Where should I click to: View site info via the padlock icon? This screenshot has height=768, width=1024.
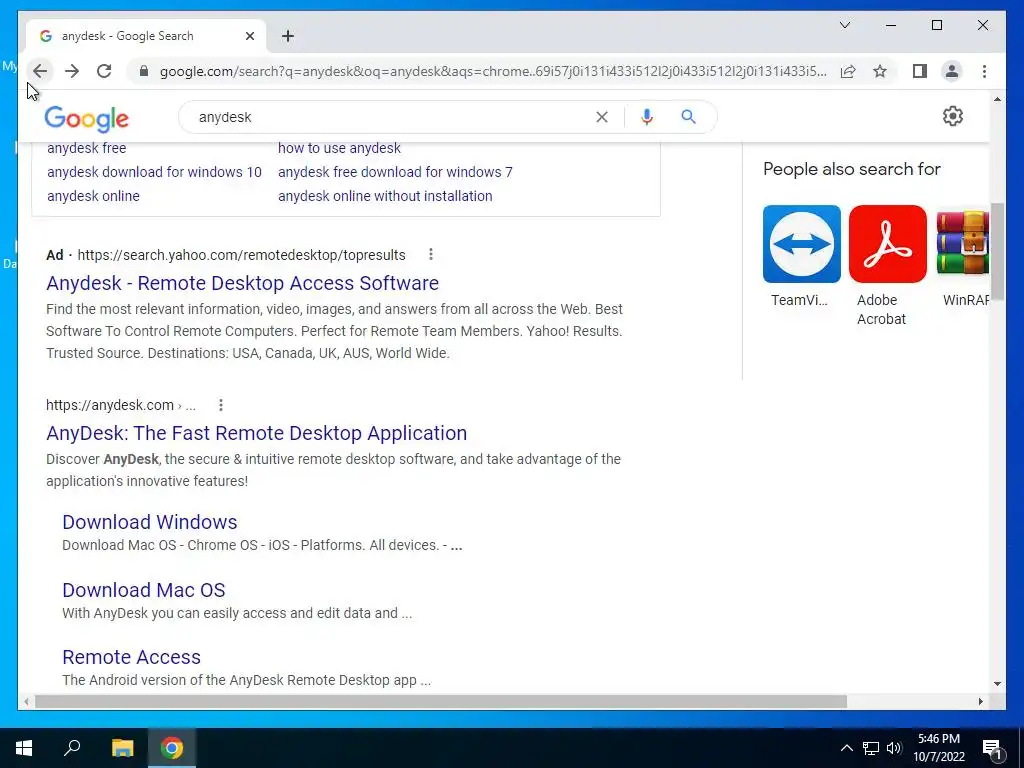coord(144,71)
